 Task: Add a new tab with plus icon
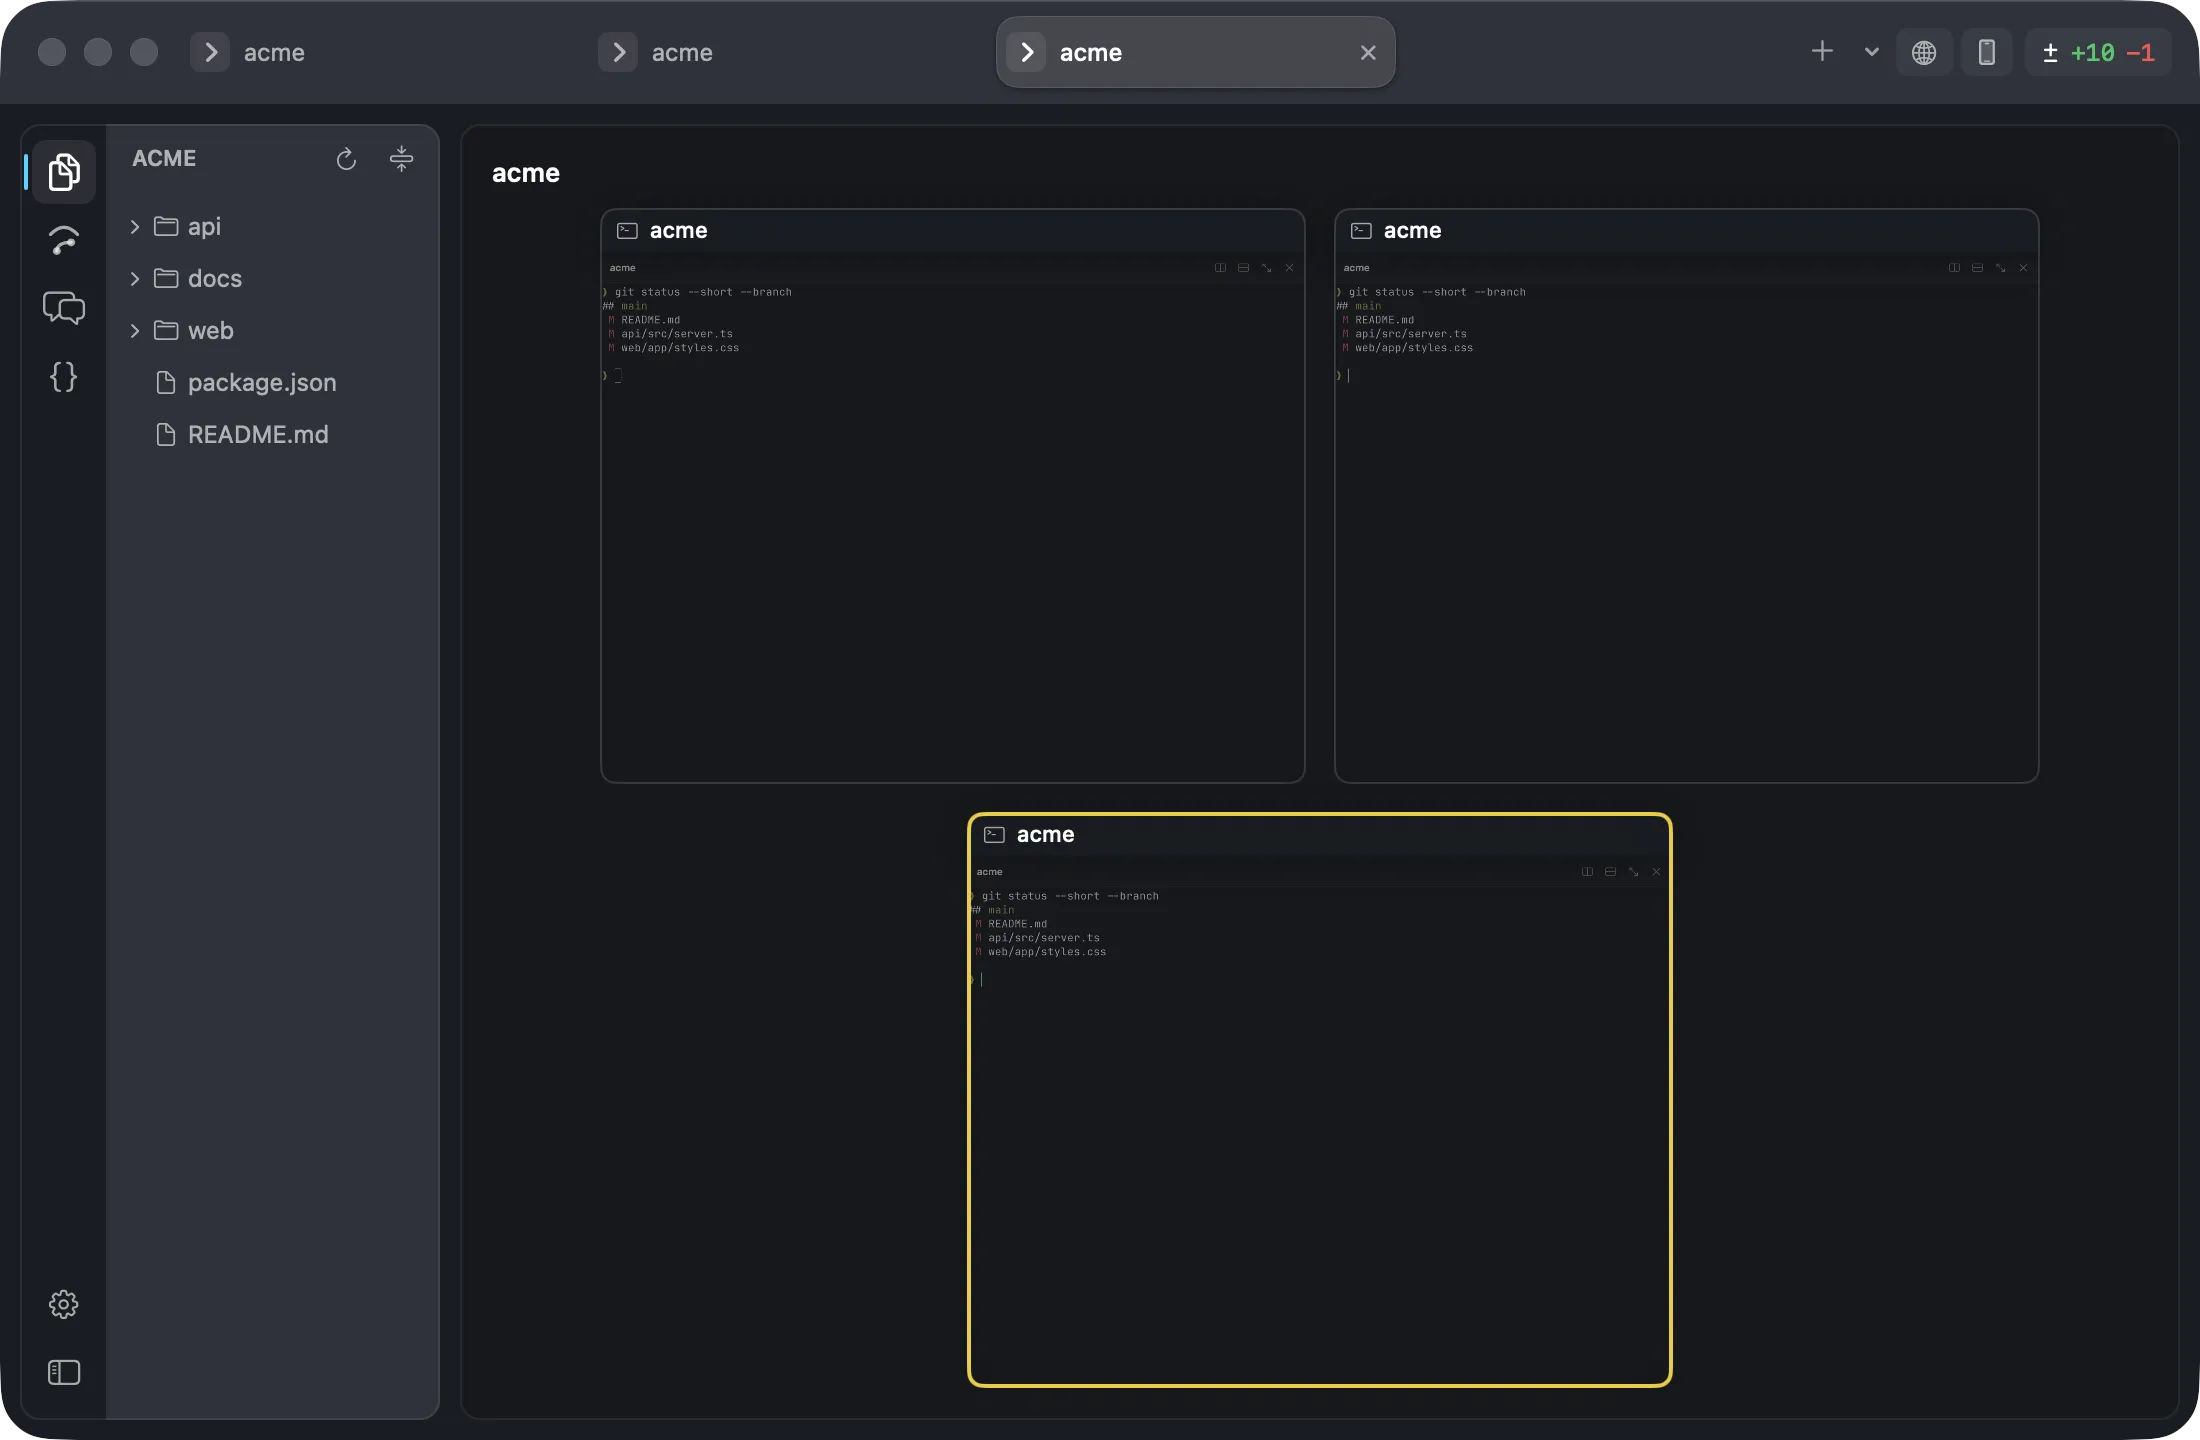pos(1822,52)
